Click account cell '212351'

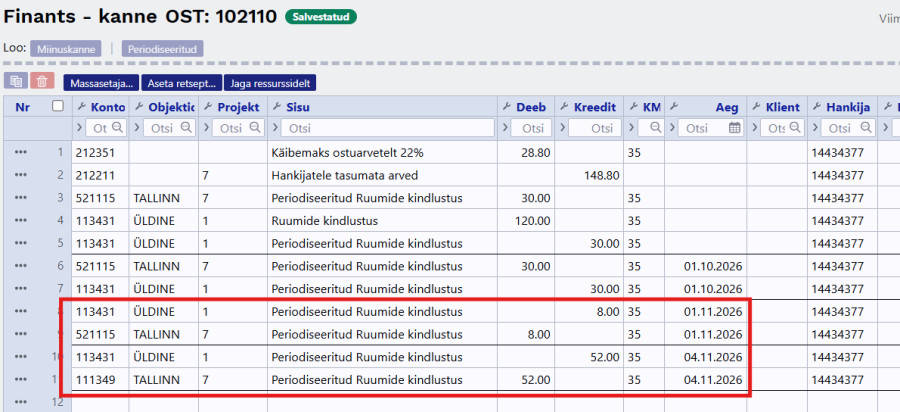pos(100,153)
